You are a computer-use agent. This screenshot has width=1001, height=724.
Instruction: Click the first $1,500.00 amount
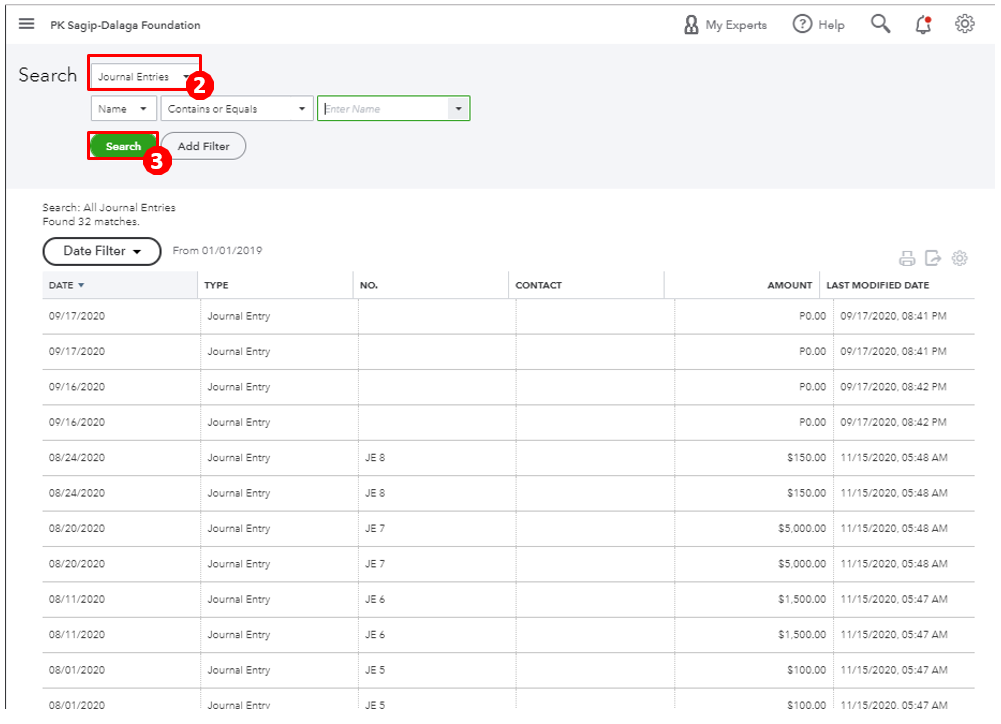pyautogui.click(x=802, y=600)
